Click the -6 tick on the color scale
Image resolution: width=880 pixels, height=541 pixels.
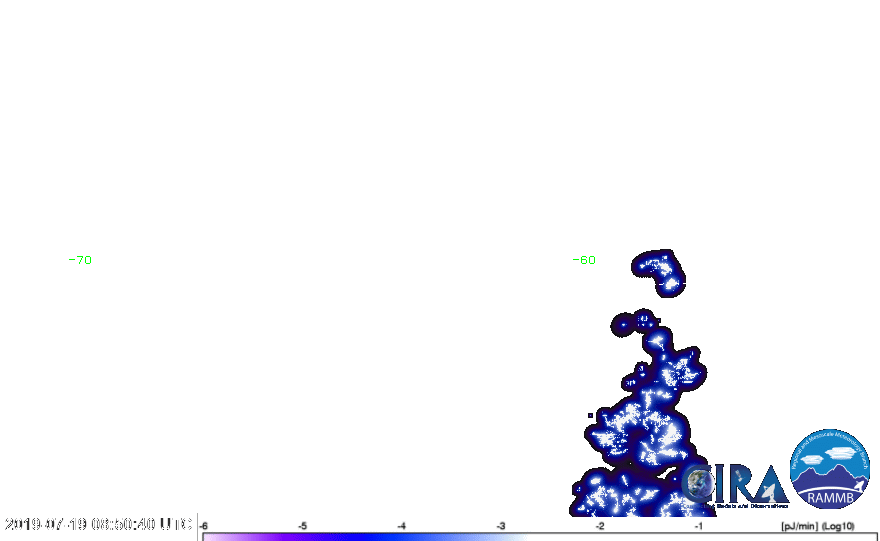click(204, 525)
